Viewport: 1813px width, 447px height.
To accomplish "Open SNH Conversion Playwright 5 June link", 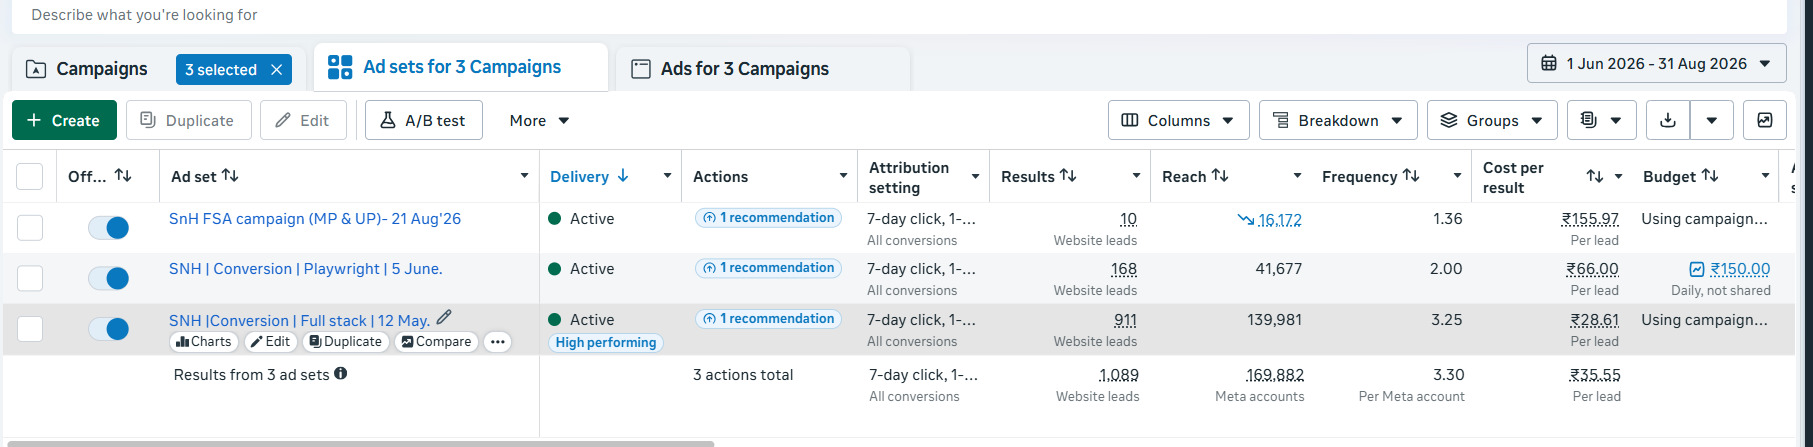I will (306, 269).
